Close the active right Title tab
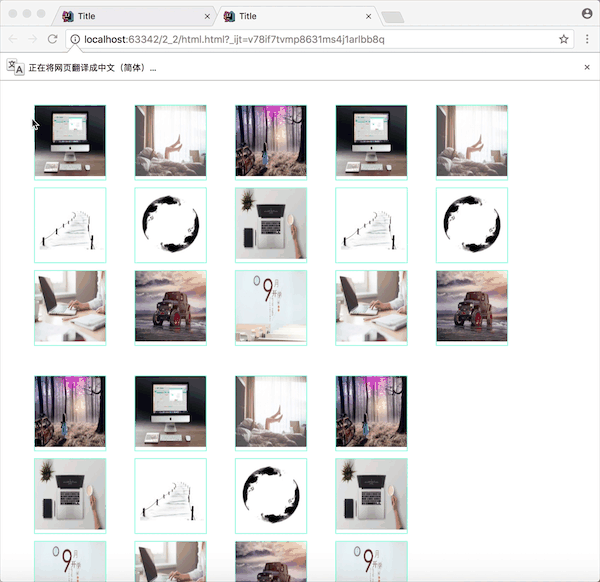The image size is (600, 582). (368, 16)
